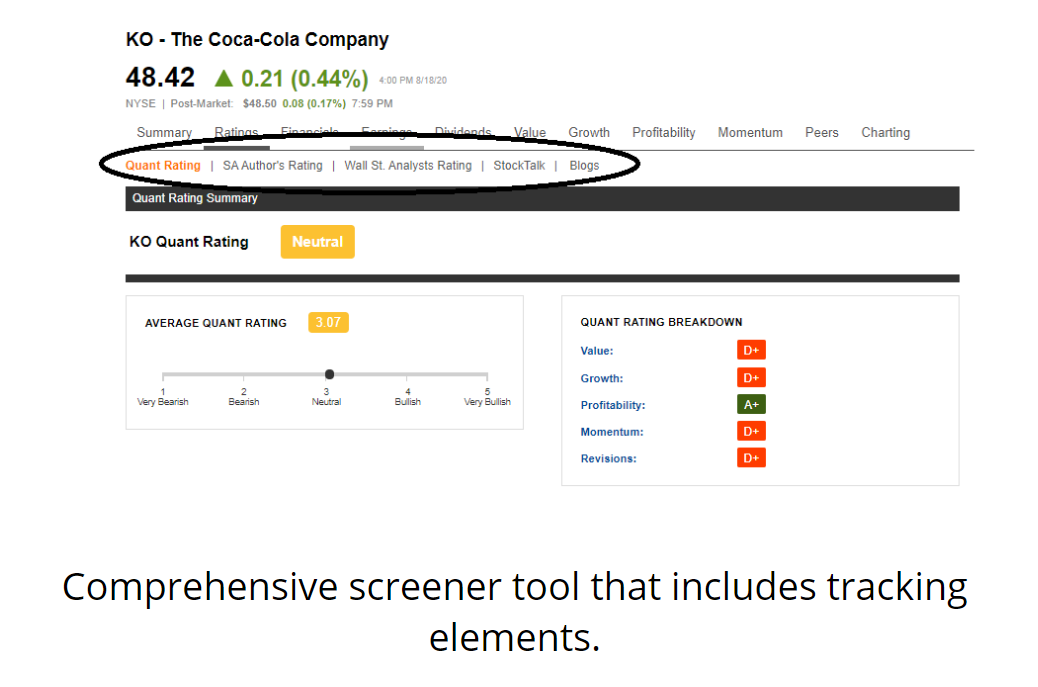Click the Very Bearish scale label
Screen dimensions: 1038x687
(x=163, y=402)
